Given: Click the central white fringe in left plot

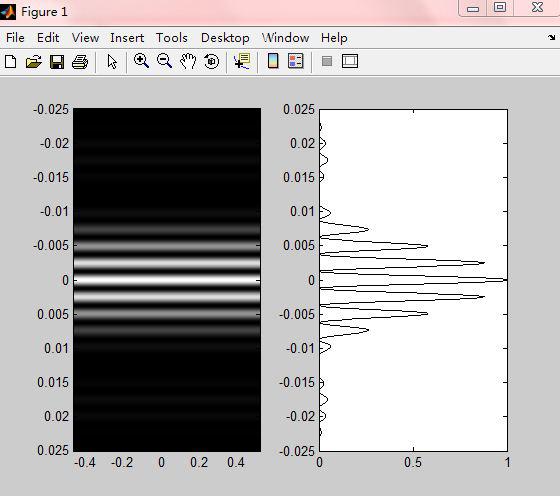Looking at the screenshot, I should pos(167,280).
